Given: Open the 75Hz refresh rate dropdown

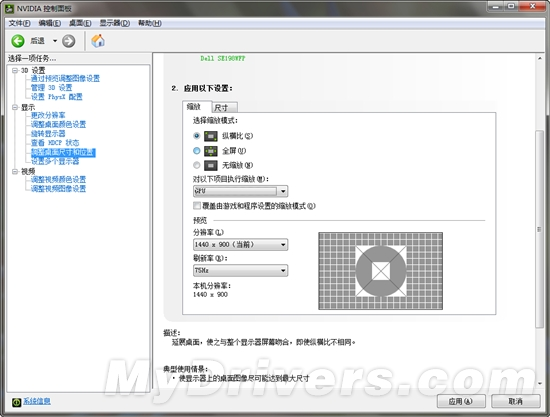Looking at the screenshot, I should pyautogui.click(x=241, y=270).
